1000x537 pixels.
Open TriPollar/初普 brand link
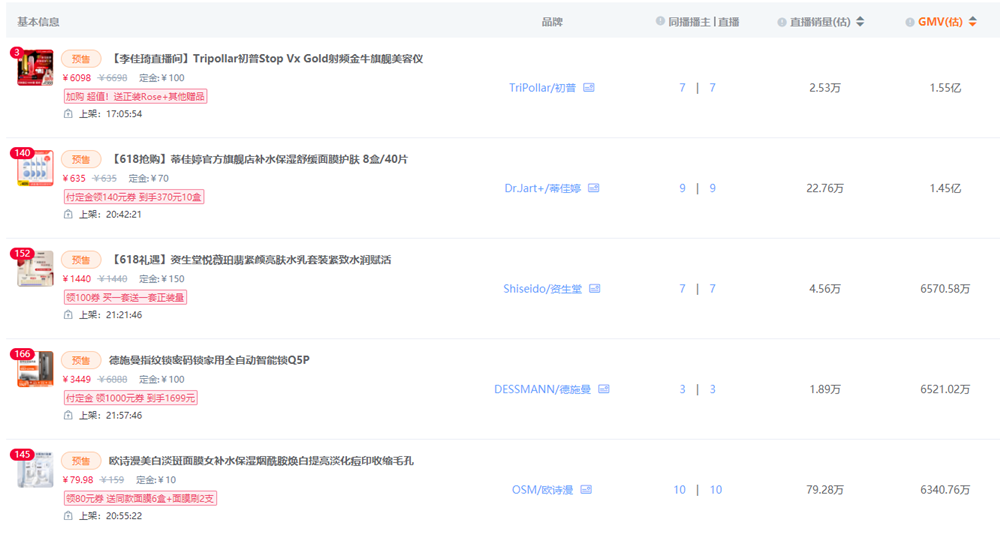pos(542,87)
